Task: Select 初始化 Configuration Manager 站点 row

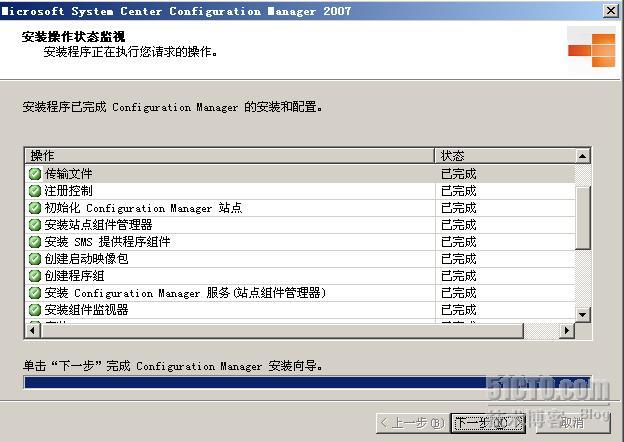Action: tap(143, 208)
